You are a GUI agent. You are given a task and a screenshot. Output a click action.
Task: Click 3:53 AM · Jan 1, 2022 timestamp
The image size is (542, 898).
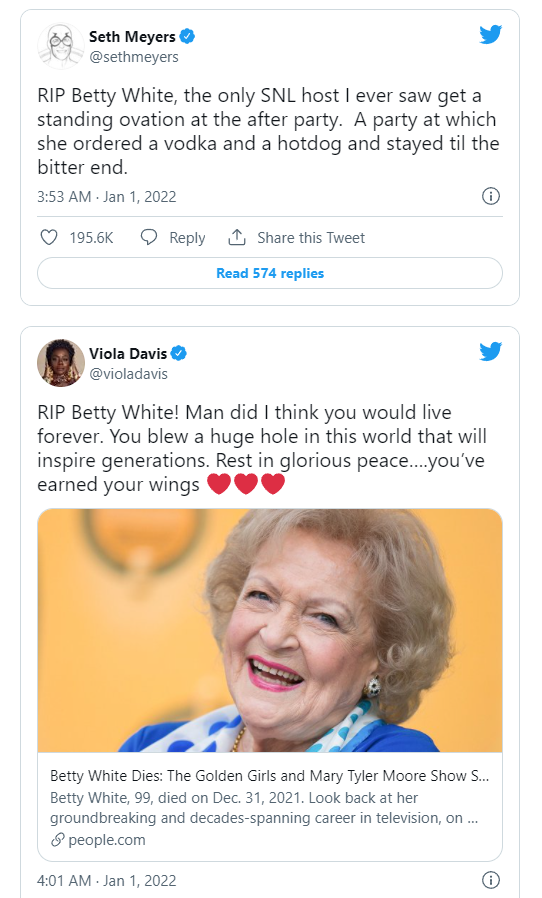click(x=107, y=196)
